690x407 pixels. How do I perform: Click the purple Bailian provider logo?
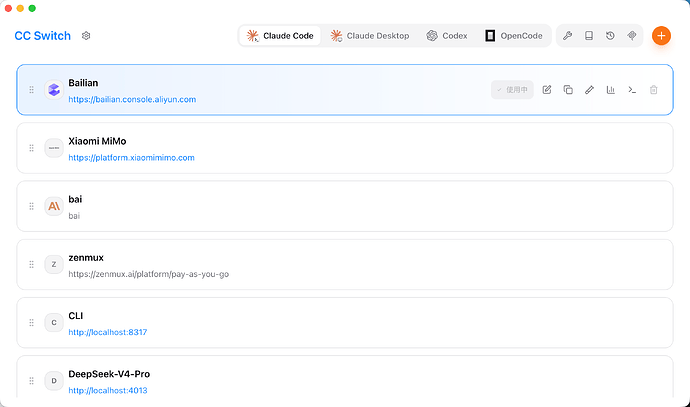[54, 90]
